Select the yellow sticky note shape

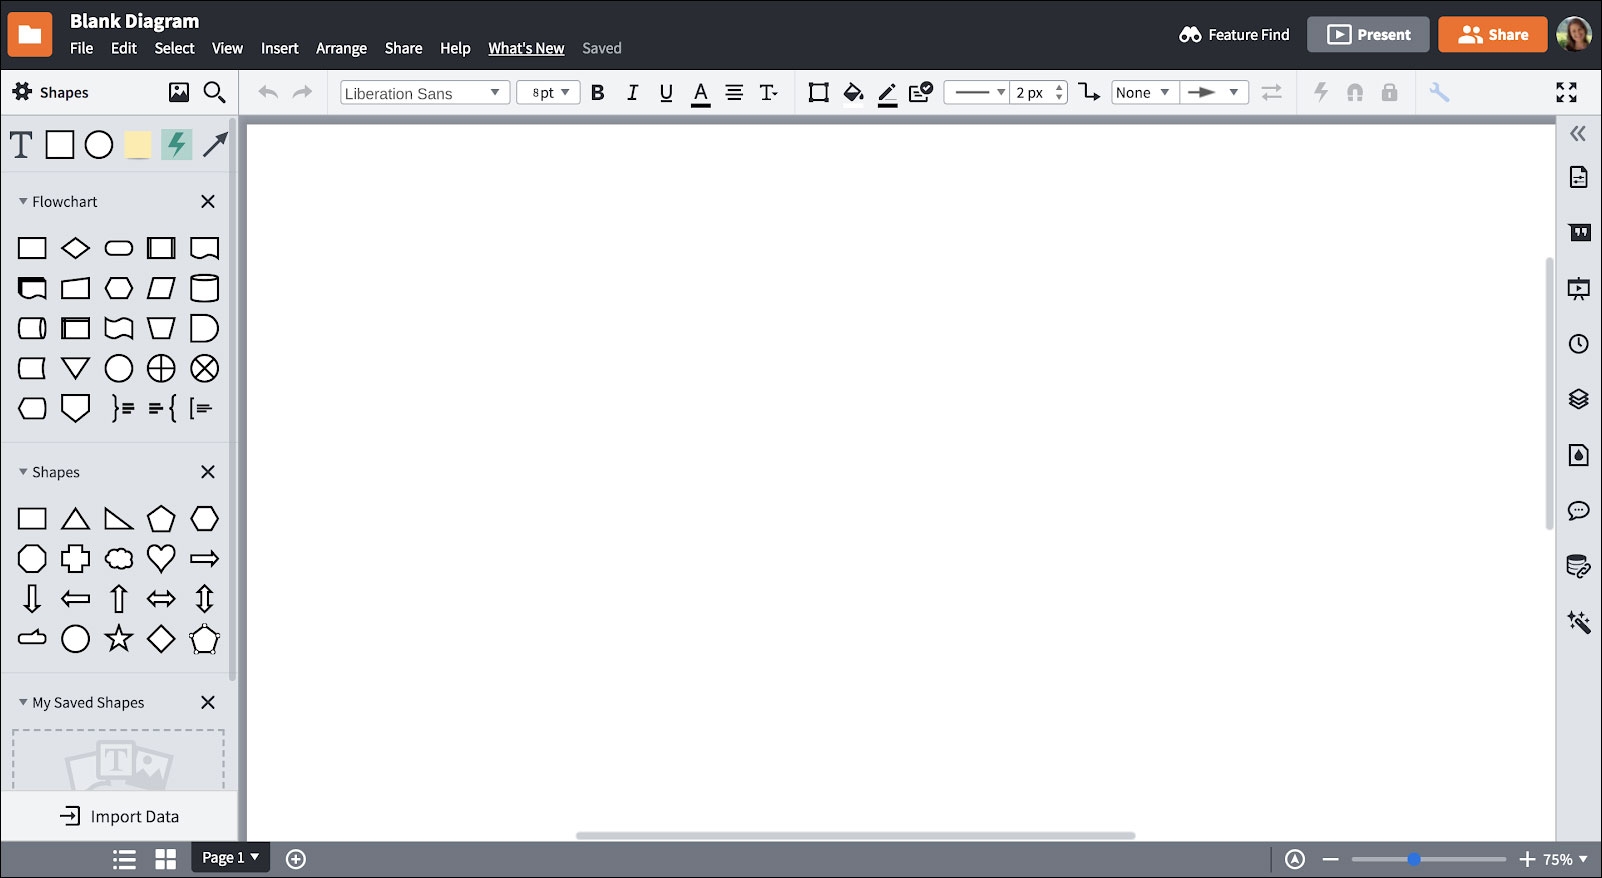137,145
